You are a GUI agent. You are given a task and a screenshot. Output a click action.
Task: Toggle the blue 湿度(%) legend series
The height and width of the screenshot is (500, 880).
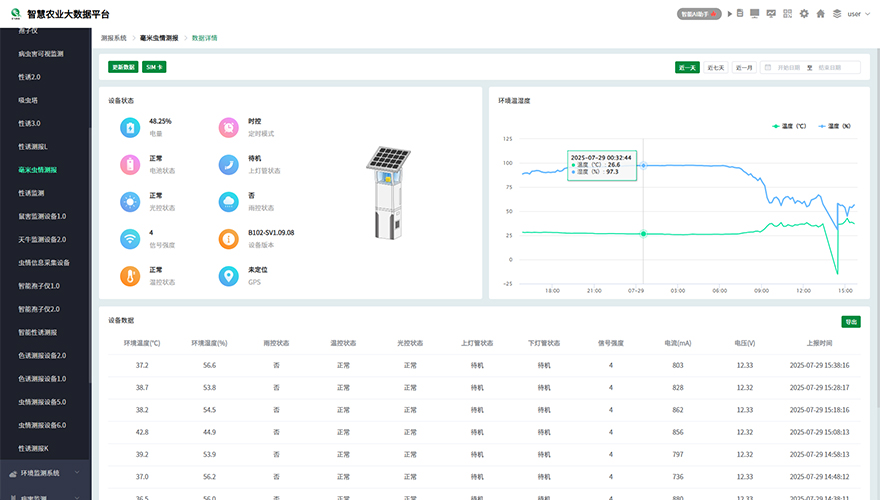click(834, 126)
